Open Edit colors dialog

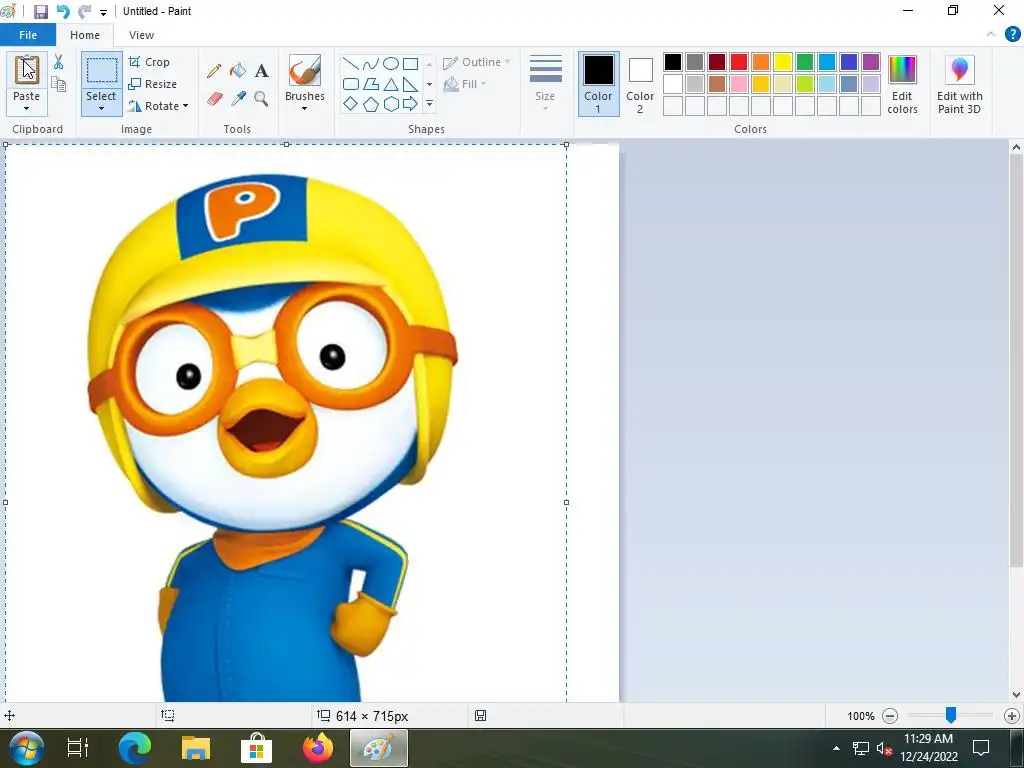click(903, 84)
